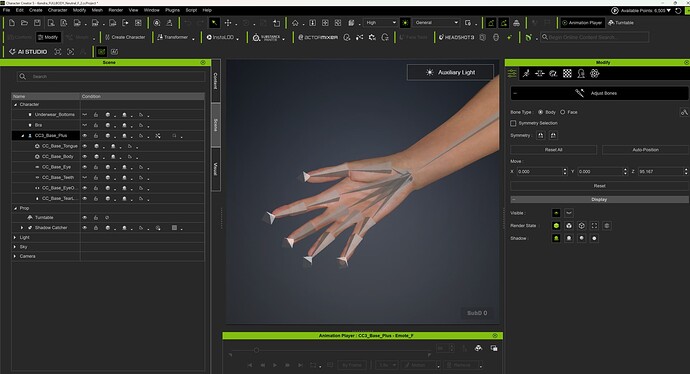Launch Substance Painter plugin

pos(267,37)
